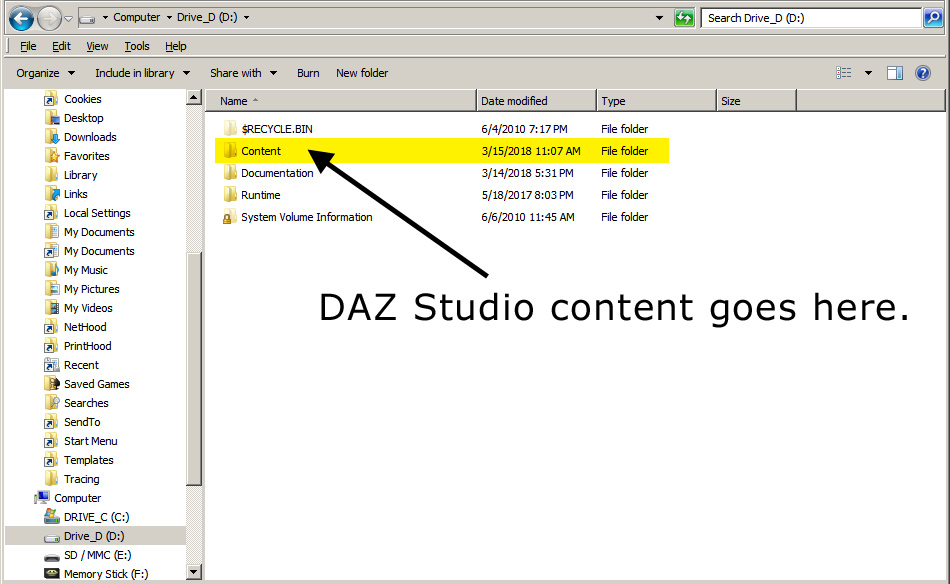Sort by the Size column header

(757, 101)
